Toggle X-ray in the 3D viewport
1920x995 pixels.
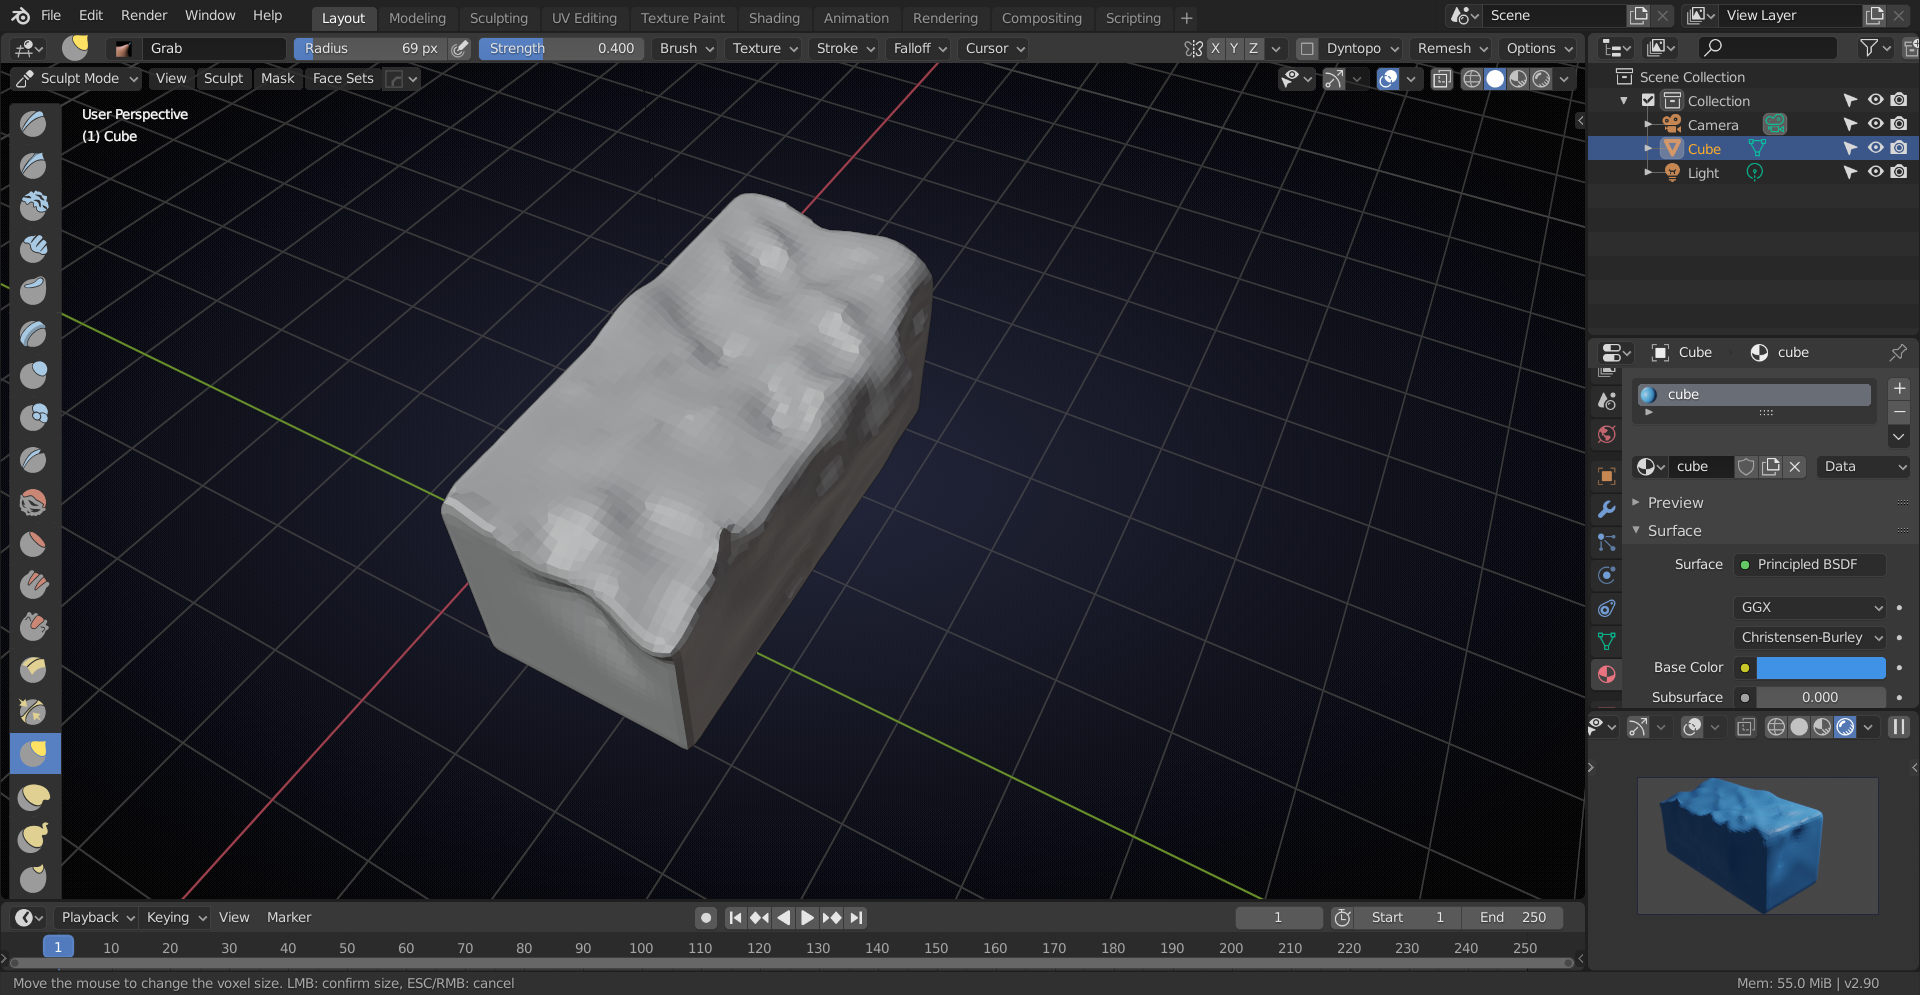point(1441,79)
